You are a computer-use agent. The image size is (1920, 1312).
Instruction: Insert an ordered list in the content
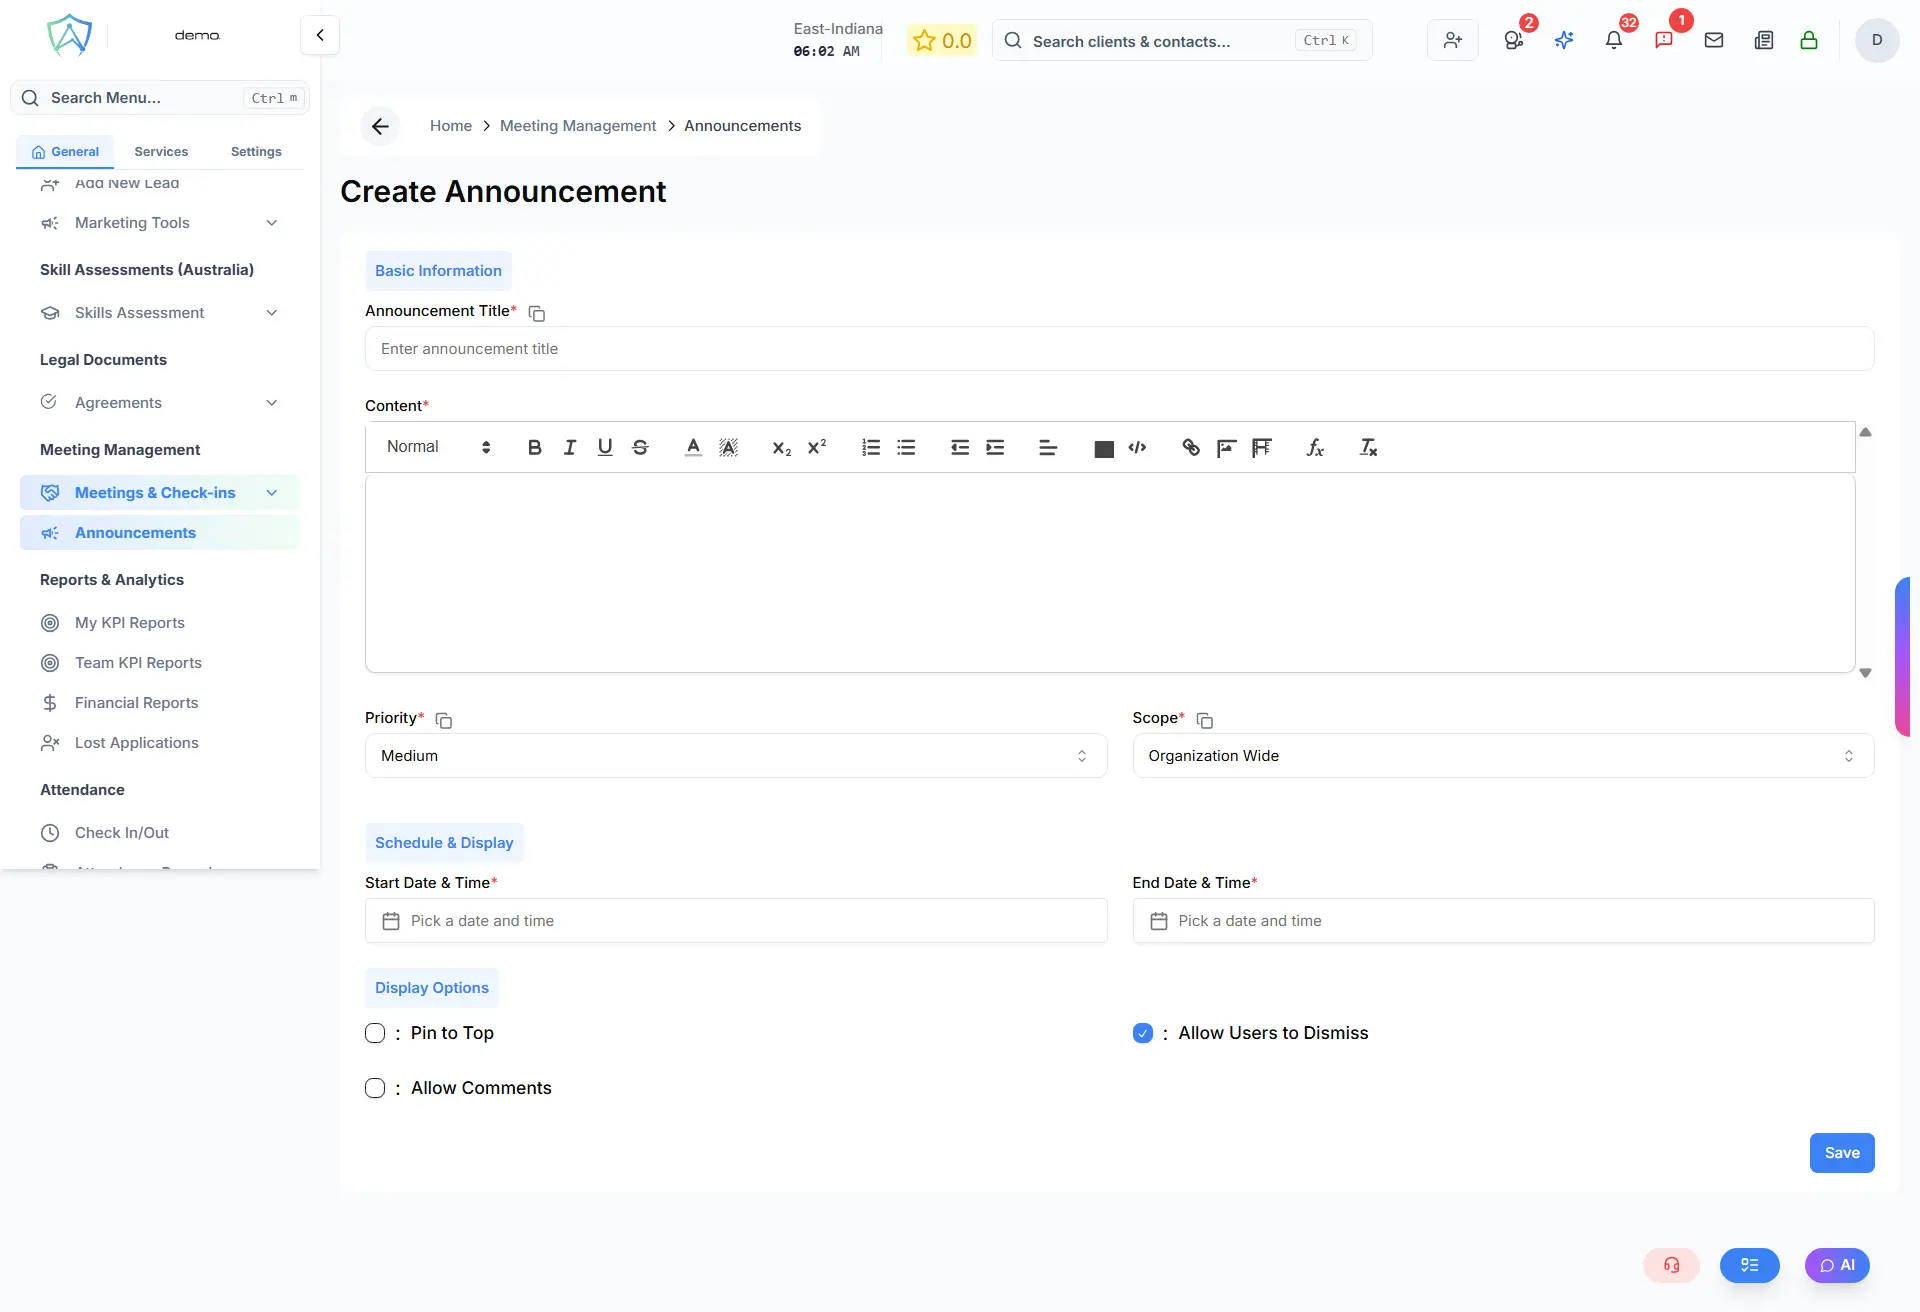[x=870, y=447]
